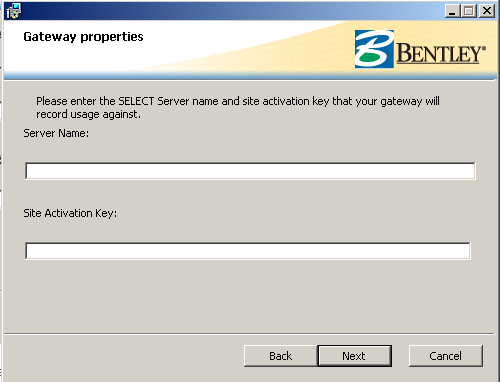Screen dimensions: 500x382
Task: Minimize the Gateway setup window
Action: 452,11
